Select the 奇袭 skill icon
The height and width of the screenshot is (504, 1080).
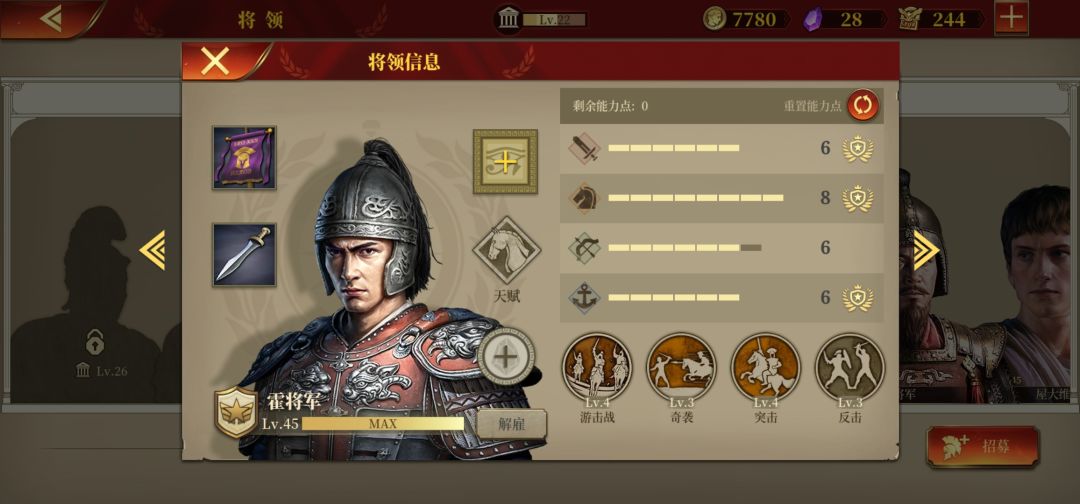pyautogui.click(x=681, y=367)
